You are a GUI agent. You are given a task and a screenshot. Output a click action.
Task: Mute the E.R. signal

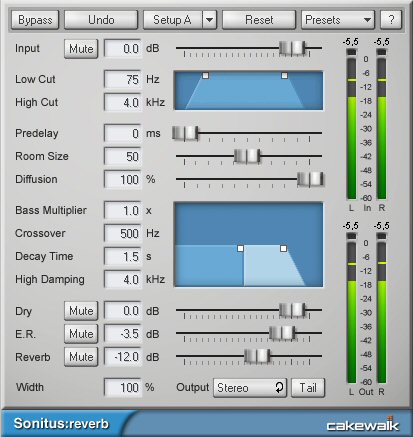point(81,334)
